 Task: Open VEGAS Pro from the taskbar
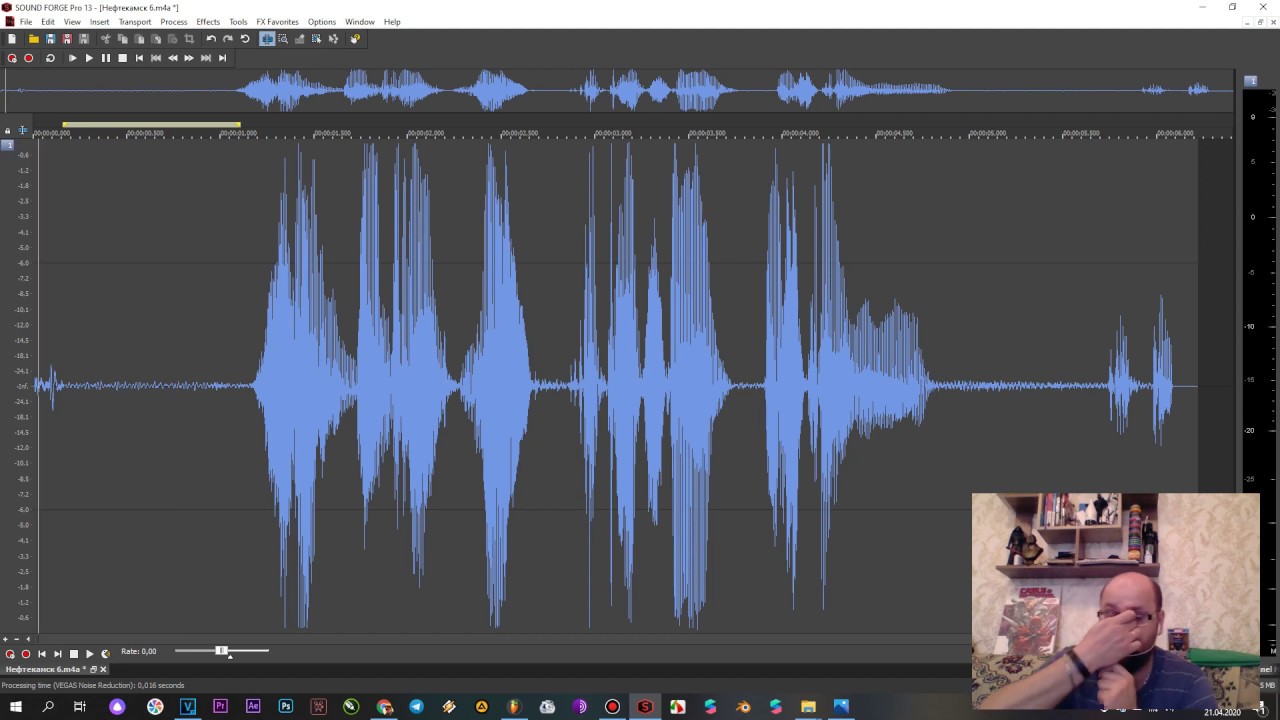click(x=187, y=707)
